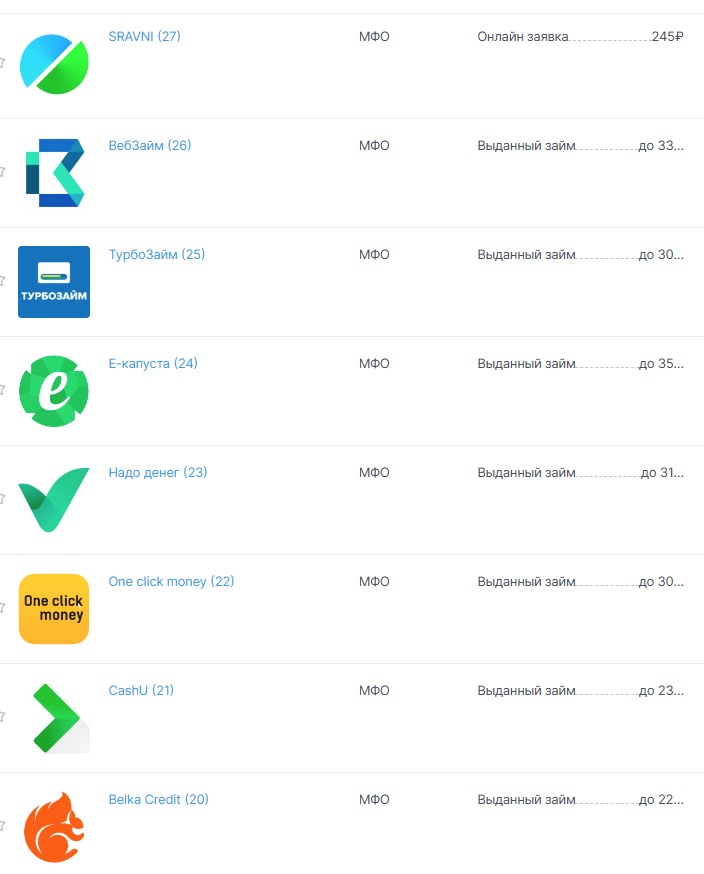Favorite the SRAVNI offer with star
The width and height of the screenshot is (704, 874).
click(2, 62)
